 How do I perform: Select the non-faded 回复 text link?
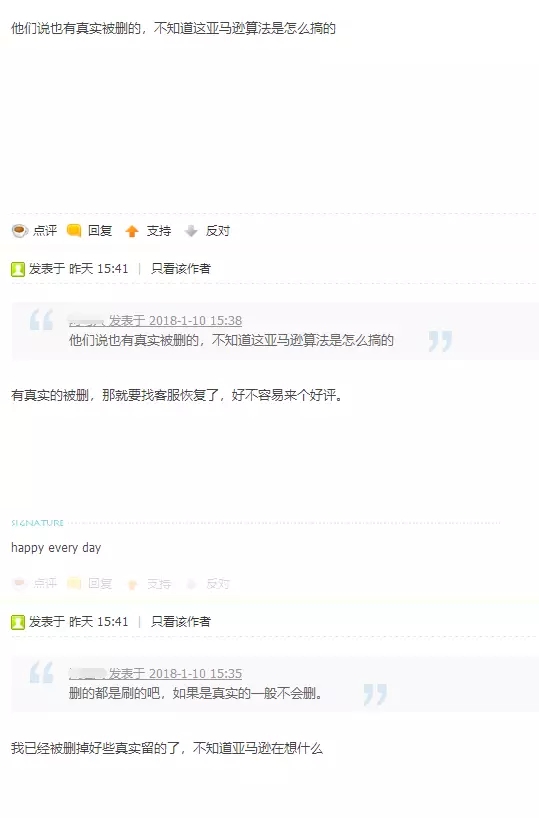coord(100,231)
